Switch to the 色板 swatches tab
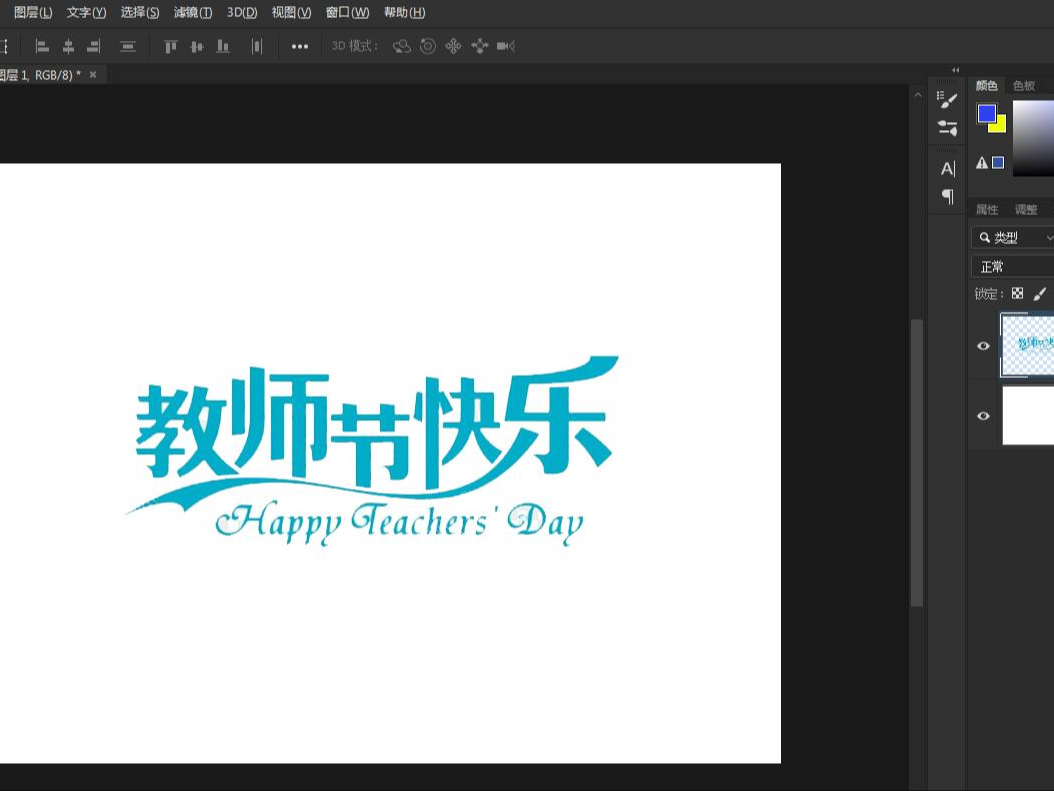This screenshot has height=791, width=1054. (x=1023, y=85)
